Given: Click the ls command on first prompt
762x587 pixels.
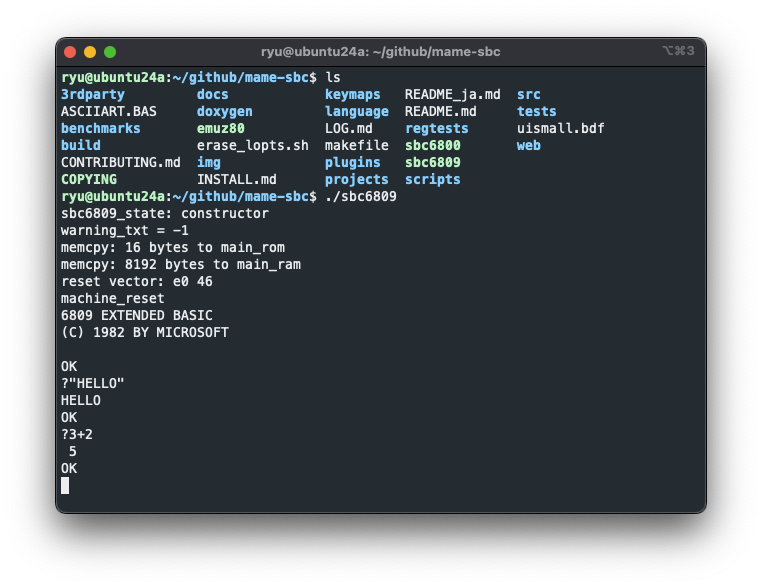Looking at the screenshot, I should click(x=333, y=77).
